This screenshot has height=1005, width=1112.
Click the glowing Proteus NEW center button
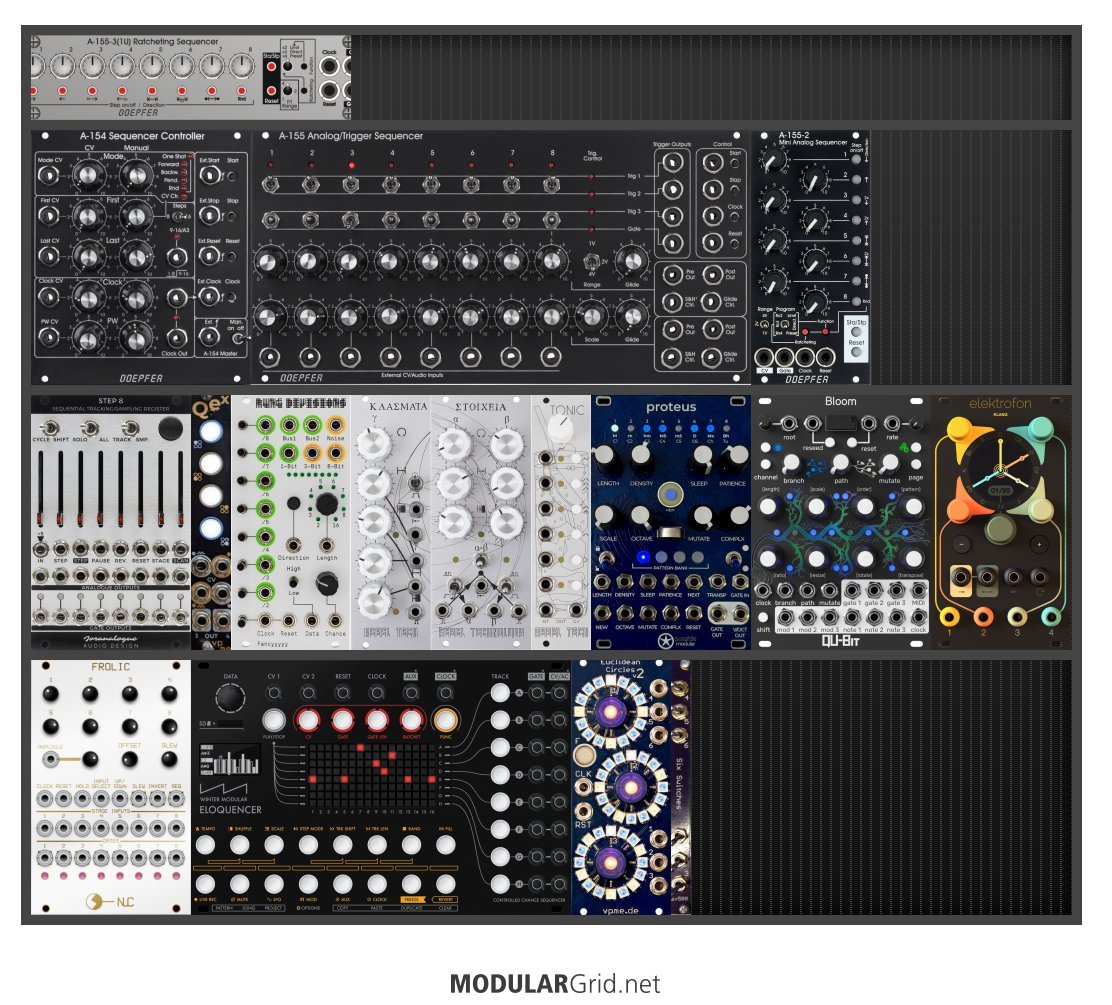[x=670, y=494]
